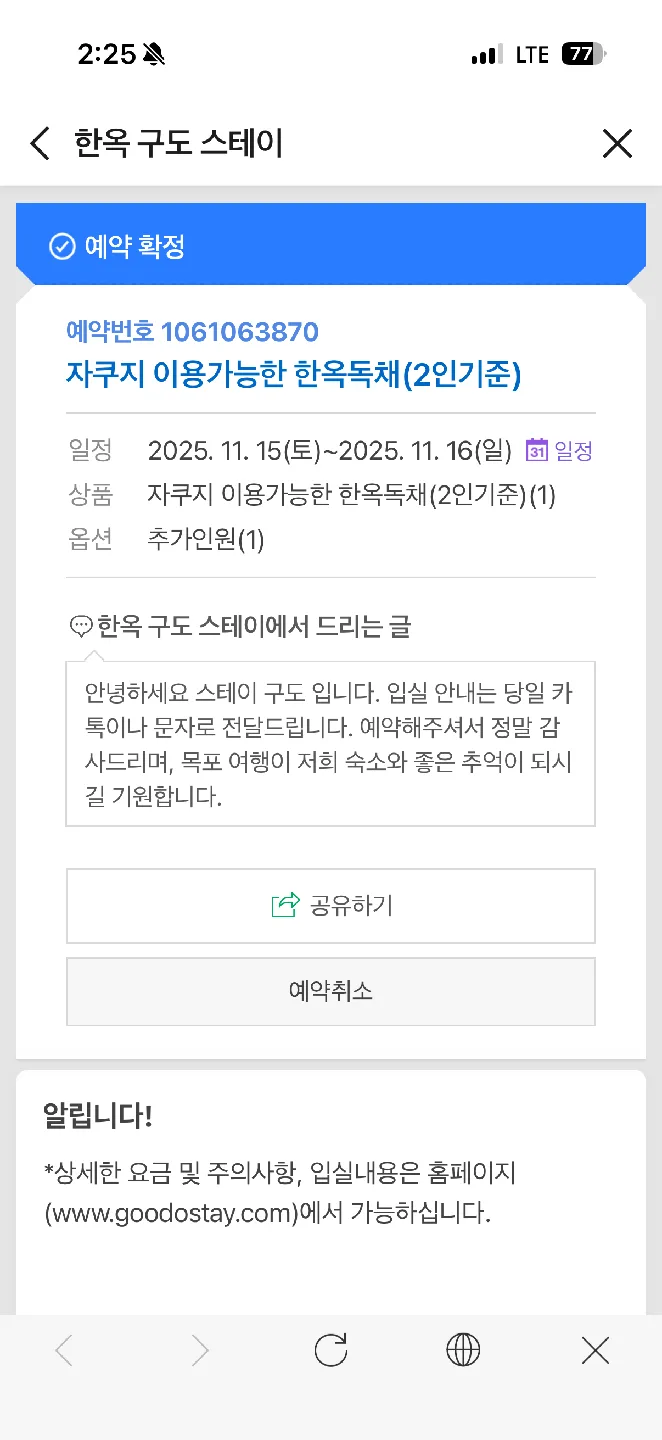Tap the back arrow in header
The width and height of the screenshot is (662, 1440).
[x=40, y=144]
